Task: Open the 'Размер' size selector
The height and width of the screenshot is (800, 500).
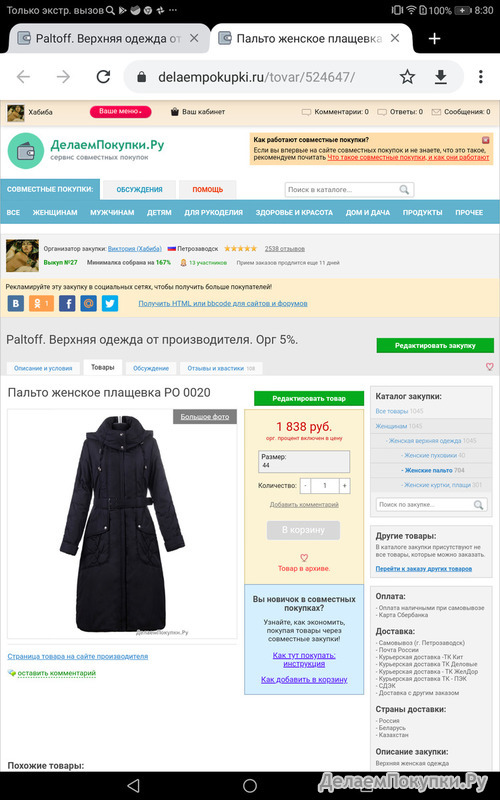Action: [304, 461]
